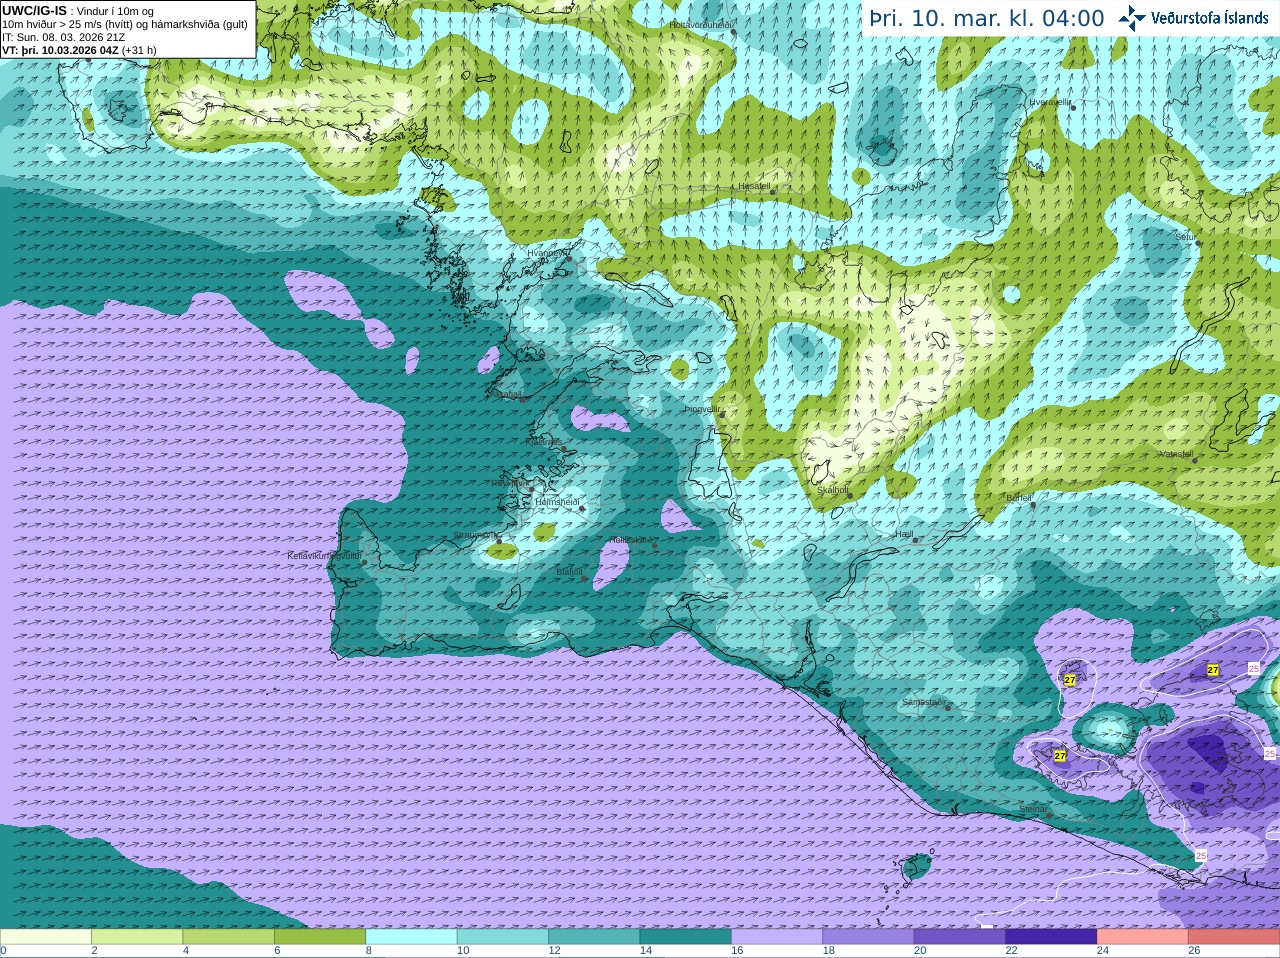The height and width of the screenshot is (958, 1280).
Task: Click the Kjalarnes station label
Action: [543, 441]
